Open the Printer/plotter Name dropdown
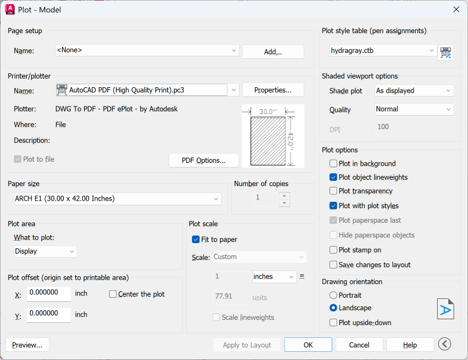The width and height of the screenshot is (468, 360). pos(147,90)
